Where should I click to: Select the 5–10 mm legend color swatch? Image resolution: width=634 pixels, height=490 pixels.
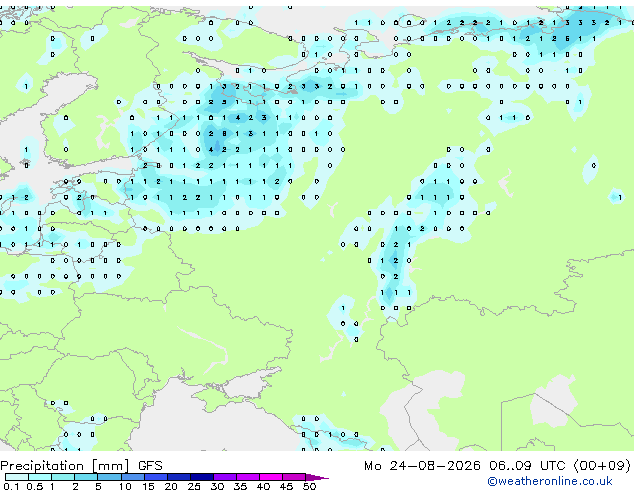(x=109, y=477)
